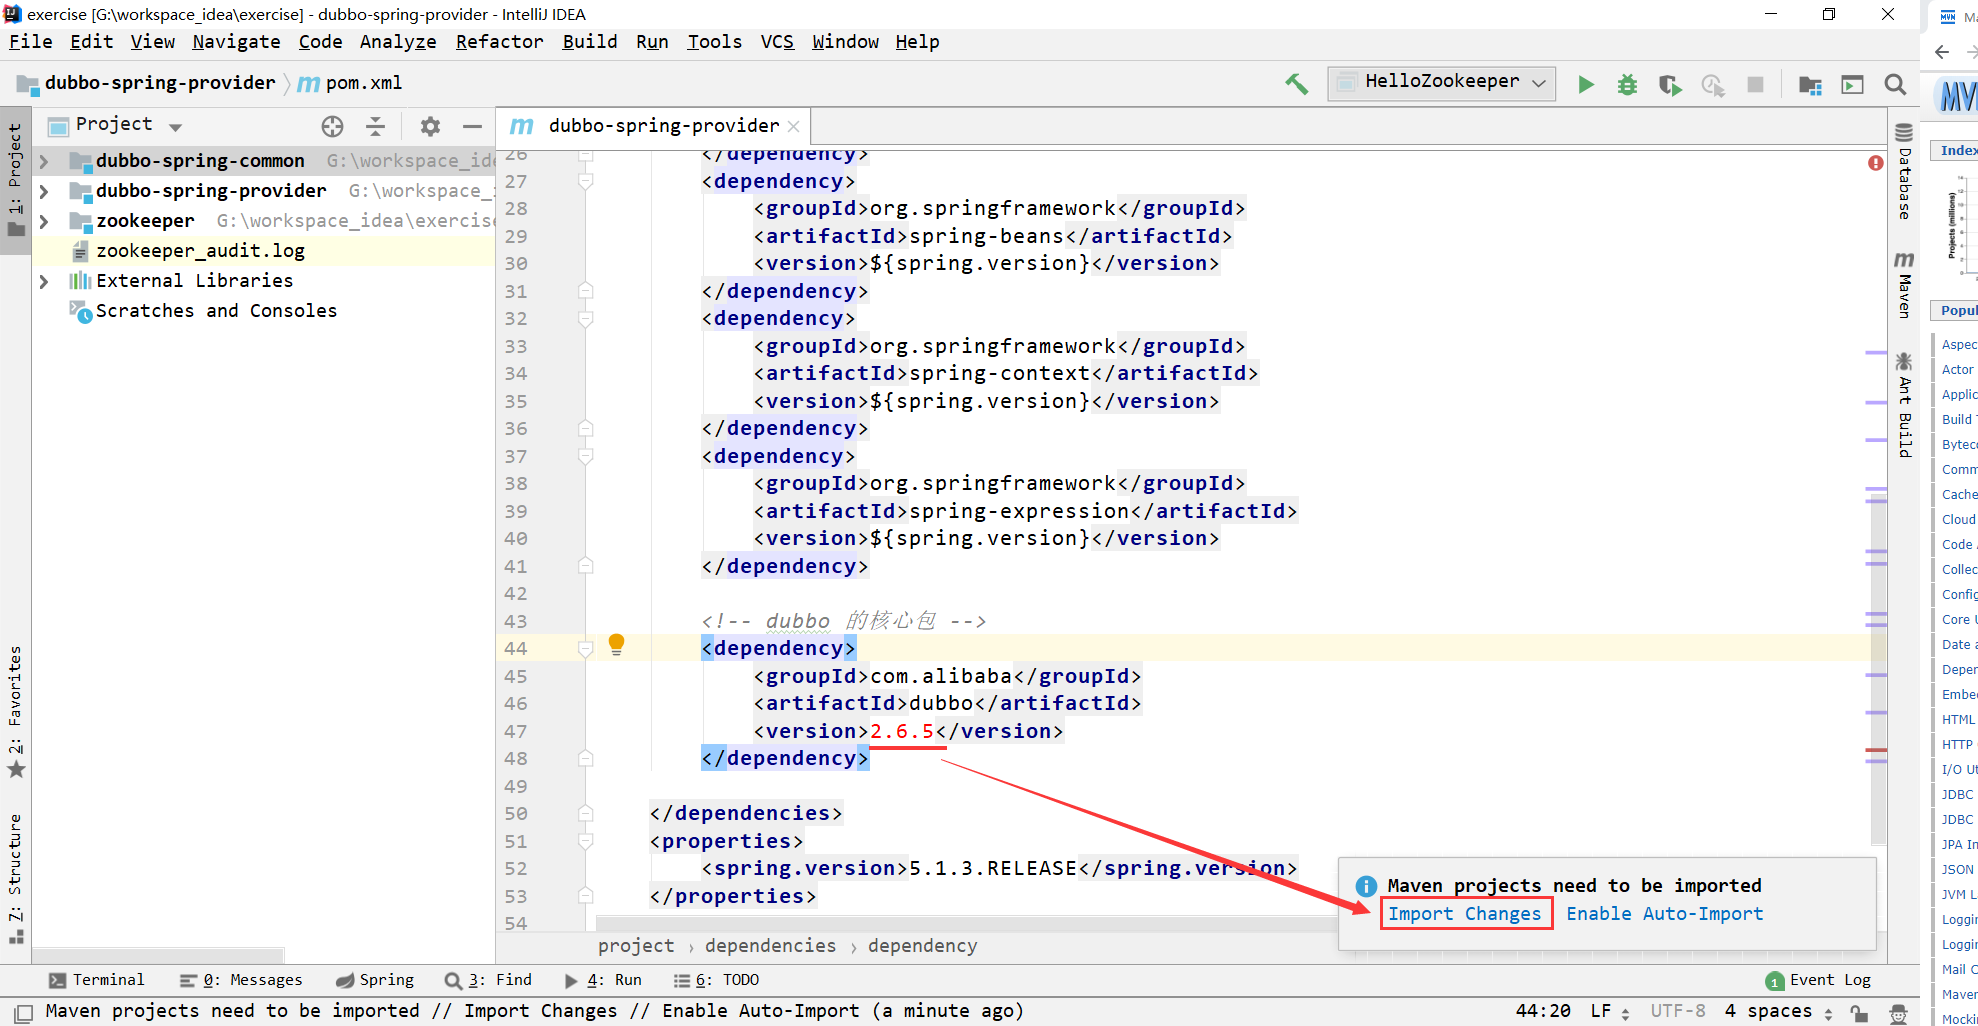Open the VCS menu
This screenshot has height=1026, width=1978.
tap(777, 42)
